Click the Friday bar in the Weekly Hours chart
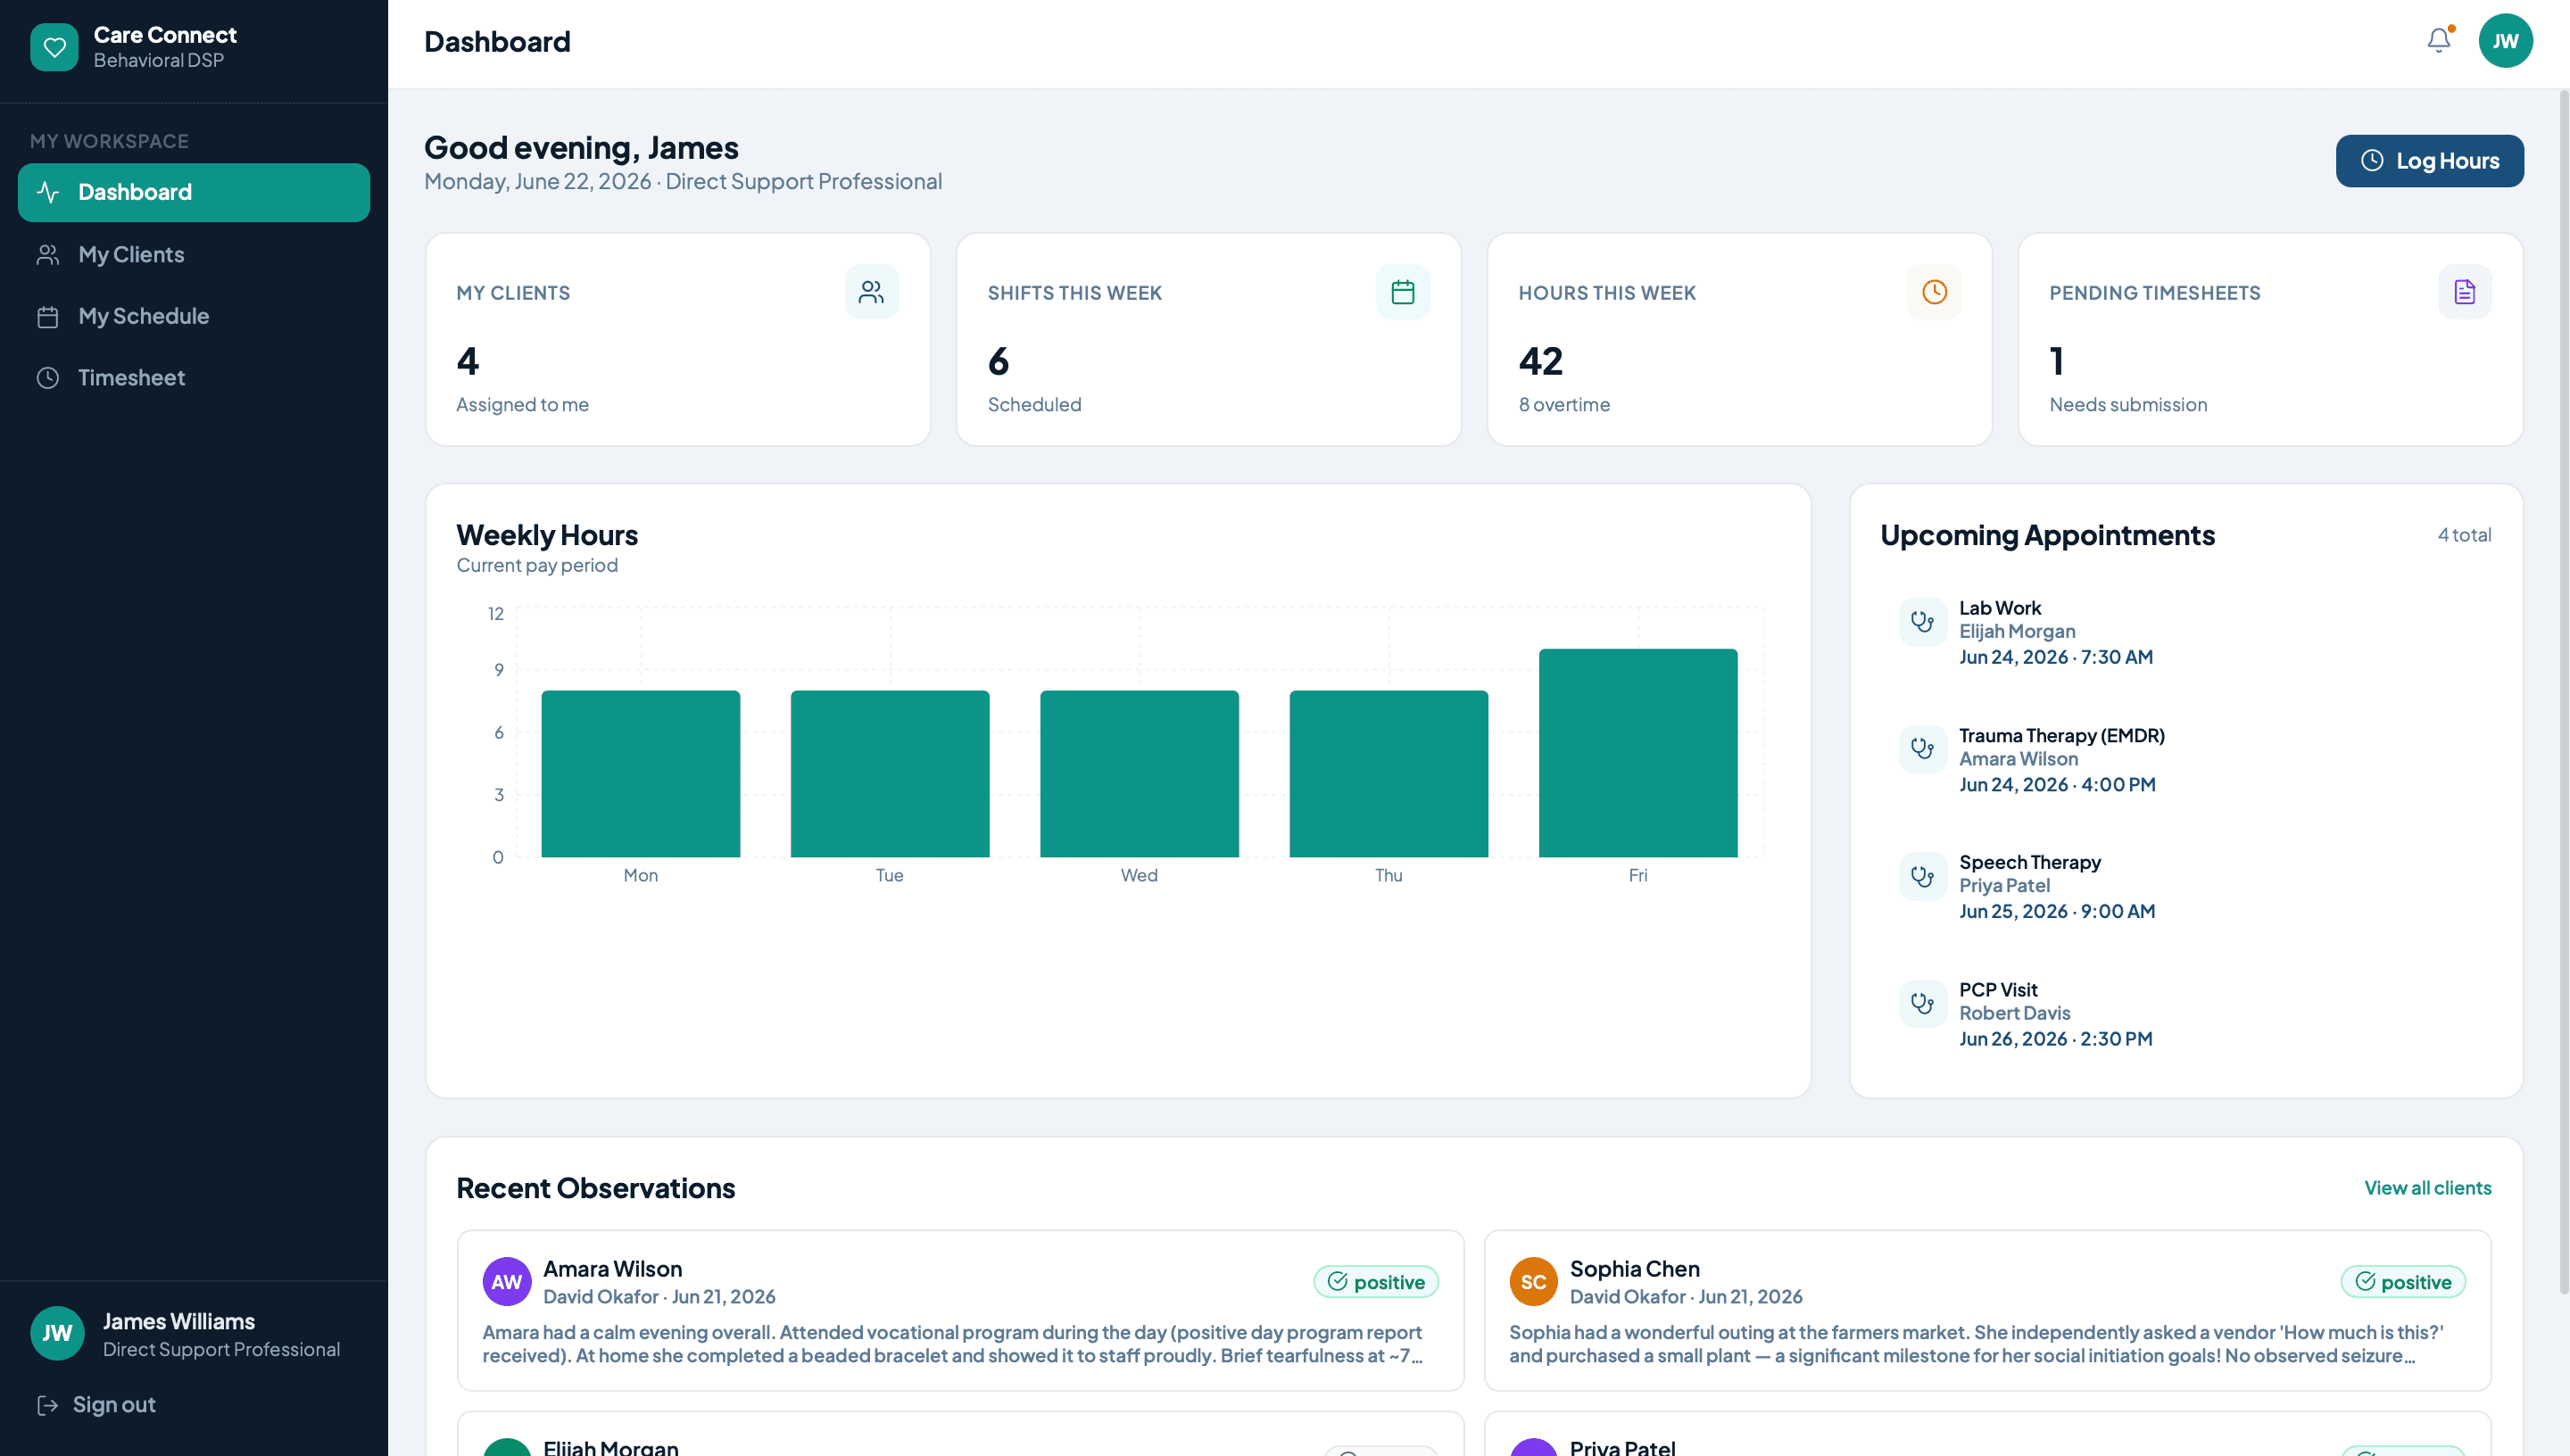 tap(1637, 752)
